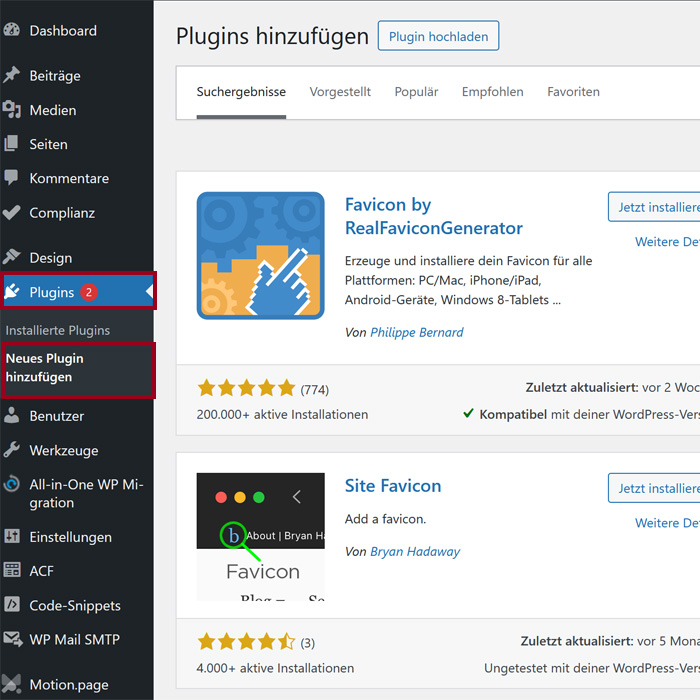
Task: Click the Complianz checkmark icon
Action: coord(12,212)
